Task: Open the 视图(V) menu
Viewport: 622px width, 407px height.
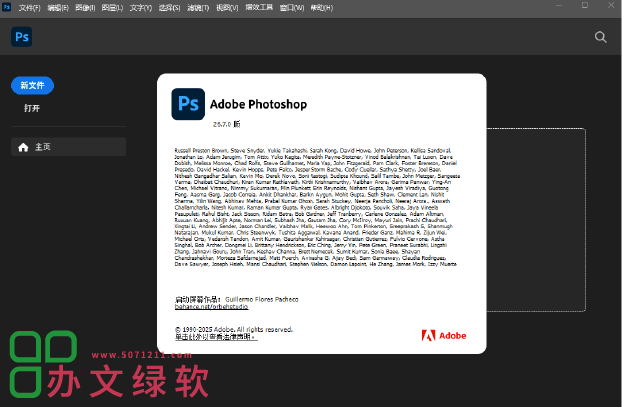Action: pyautogui.click(x=227, y=8)
